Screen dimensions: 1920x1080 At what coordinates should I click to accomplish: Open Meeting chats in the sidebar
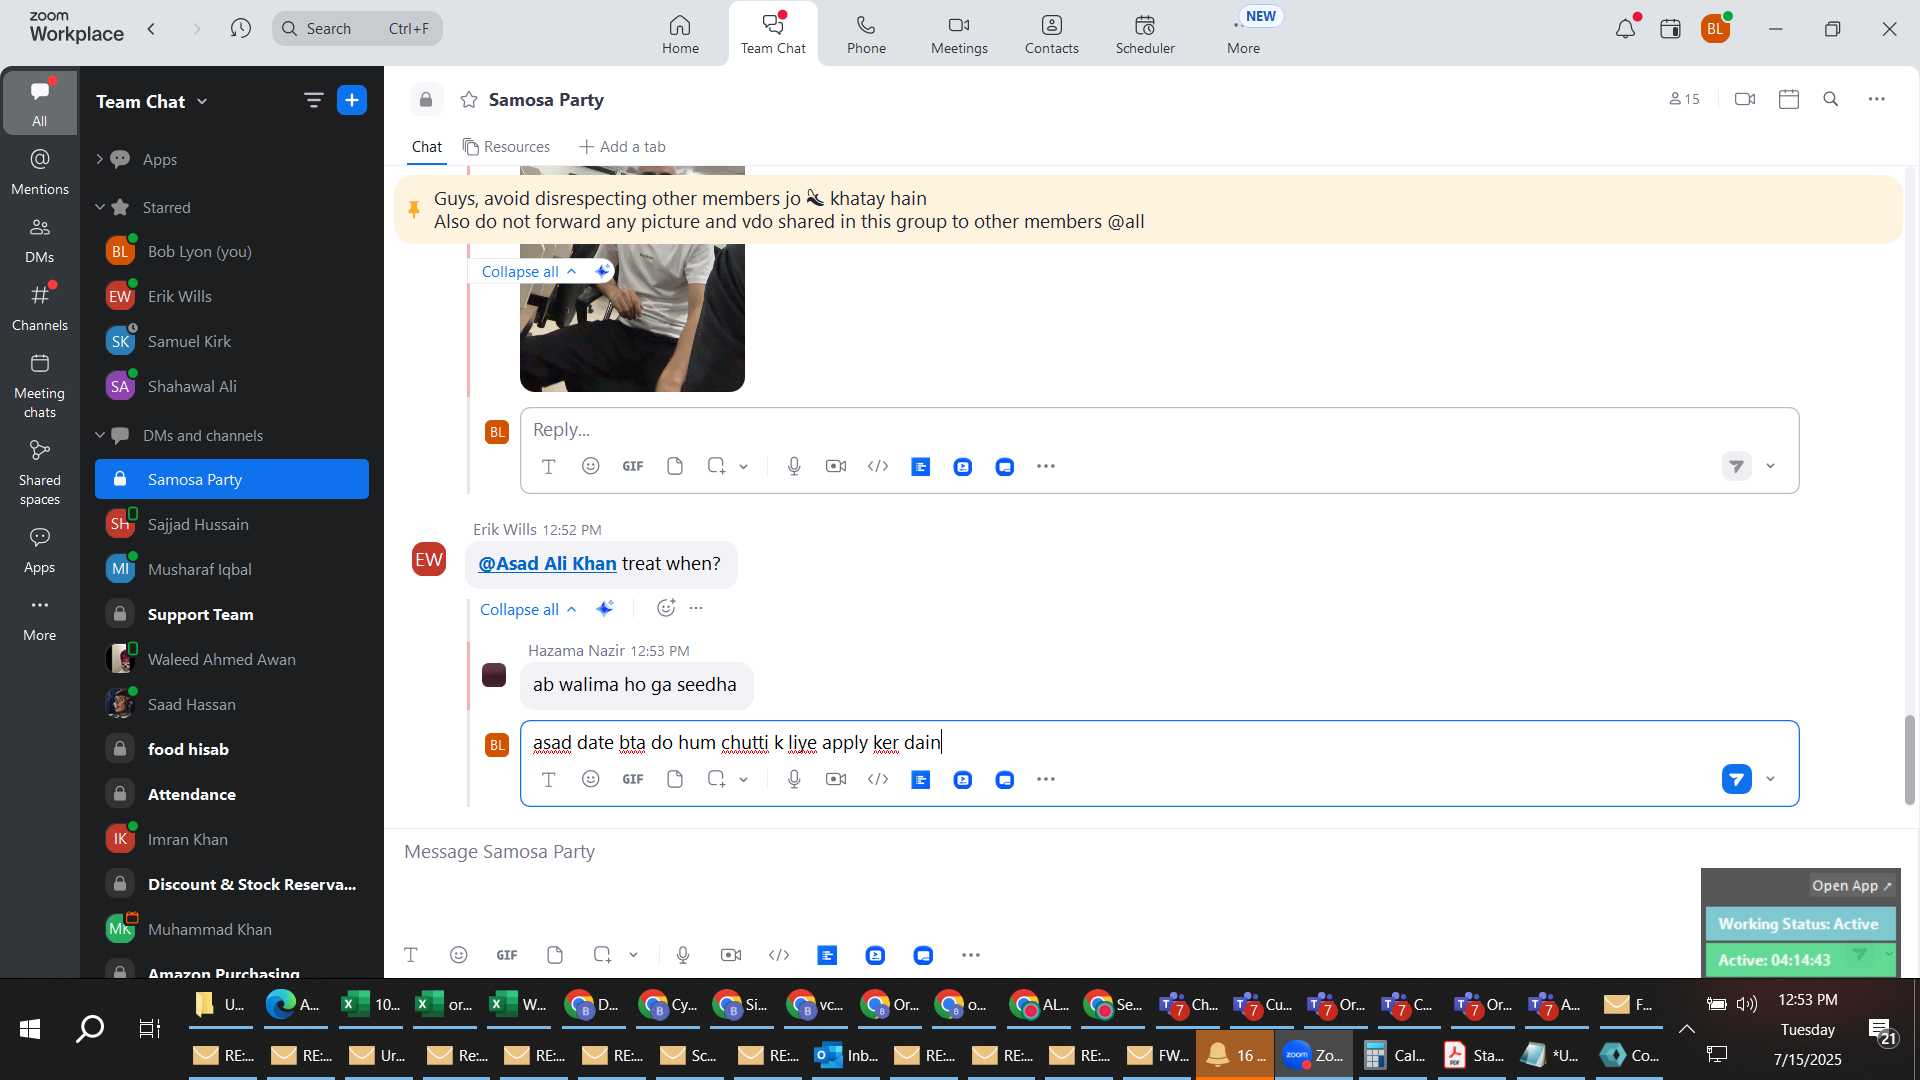coord(40,386)
